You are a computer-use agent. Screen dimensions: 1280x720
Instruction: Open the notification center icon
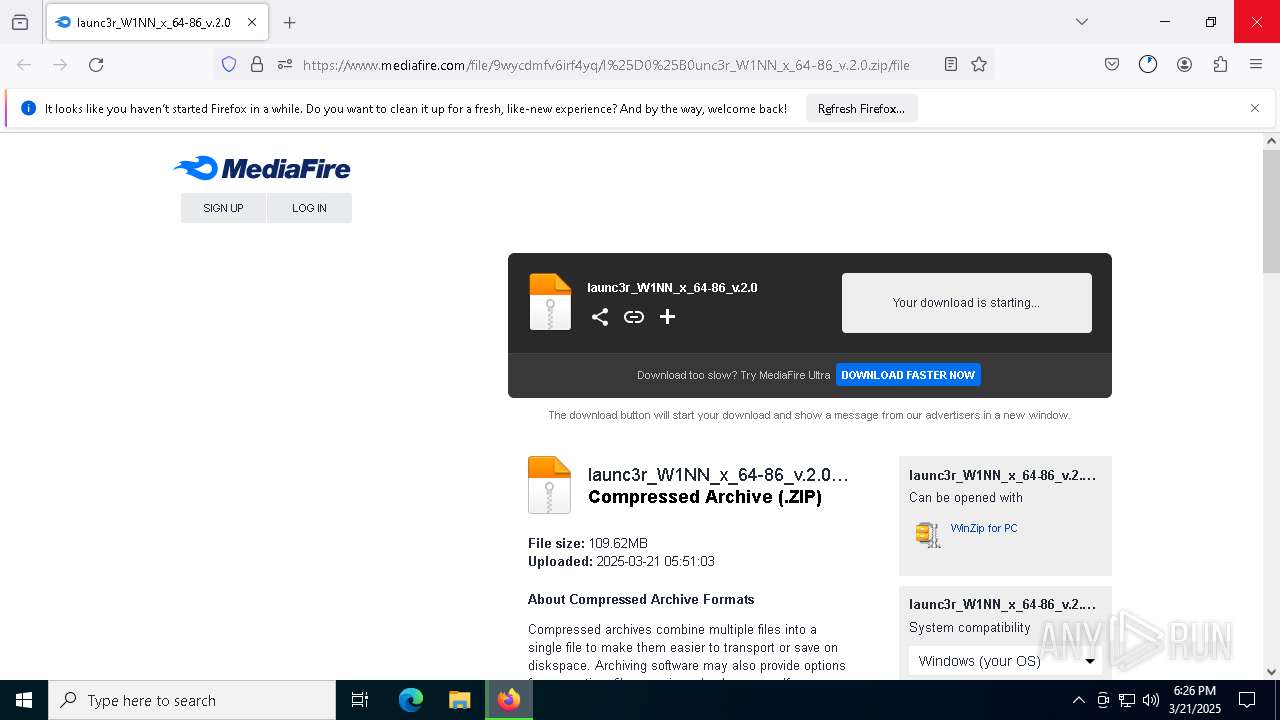(x=1247, y=700)
